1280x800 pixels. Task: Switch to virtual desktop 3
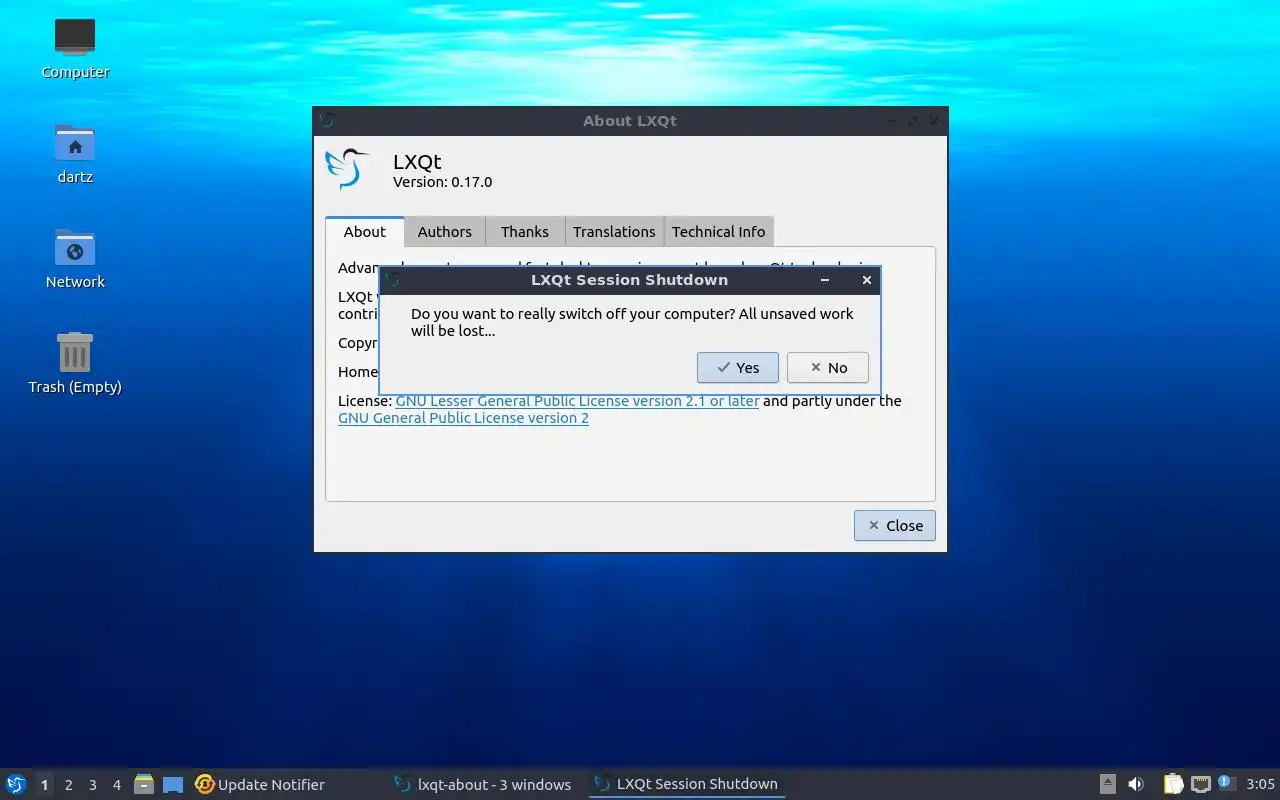point(92,785)
